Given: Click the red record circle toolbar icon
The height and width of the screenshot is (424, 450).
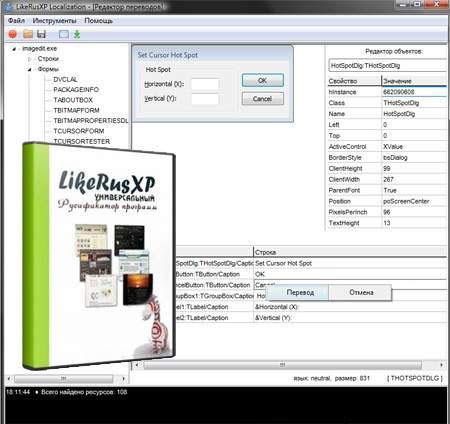Looking at the screenshot, I should pyautogui.click(x=13, y=34).
